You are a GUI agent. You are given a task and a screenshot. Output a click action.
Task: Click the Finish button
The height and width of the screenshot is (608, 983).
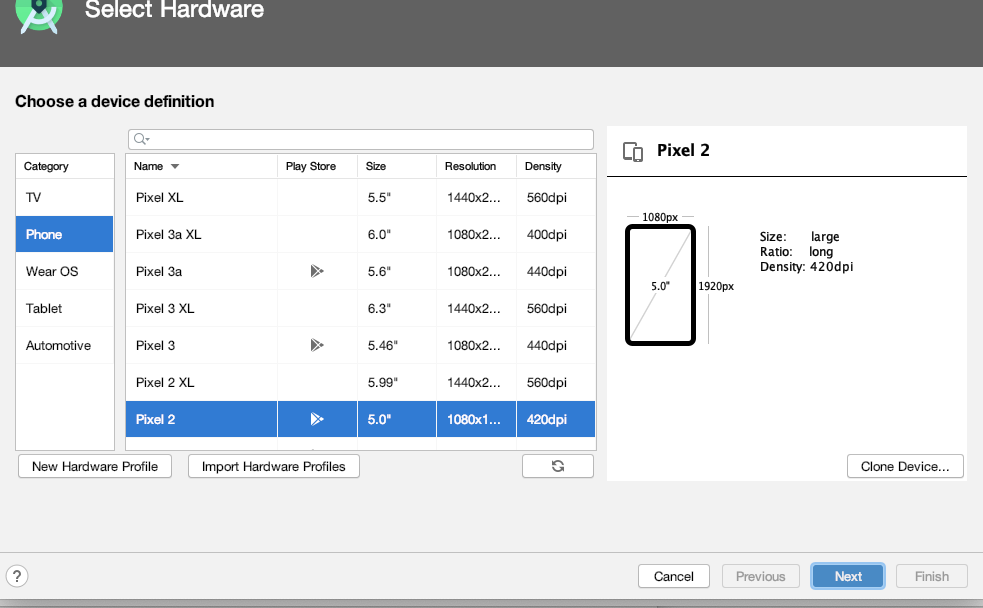(x=932, y=576)
